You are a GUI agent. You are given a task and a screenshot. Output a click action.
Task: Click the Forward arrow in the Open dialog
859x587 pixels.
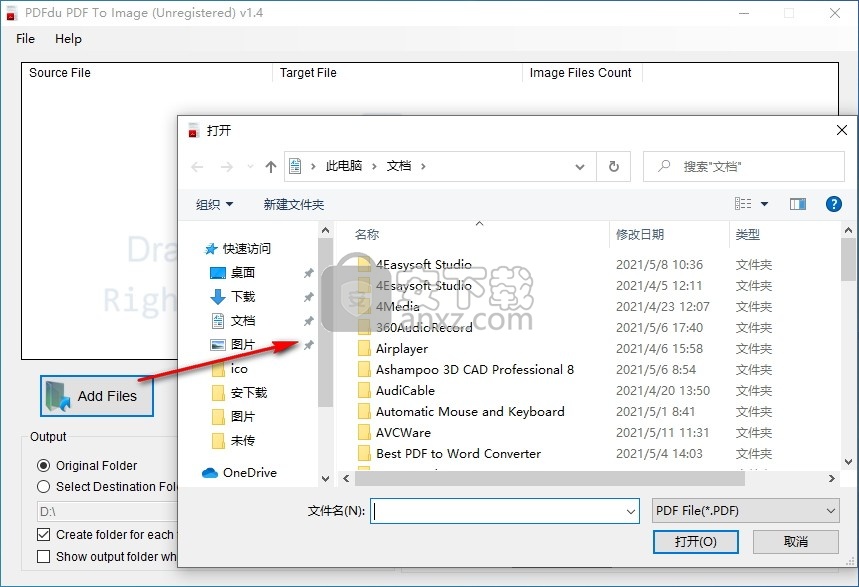click(226, 167)
